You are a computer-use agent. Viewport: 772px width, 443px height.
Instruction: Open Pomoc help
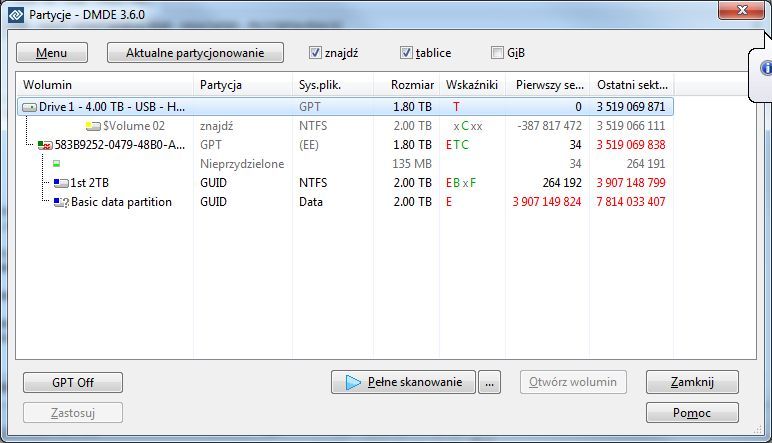pos(692,412)
